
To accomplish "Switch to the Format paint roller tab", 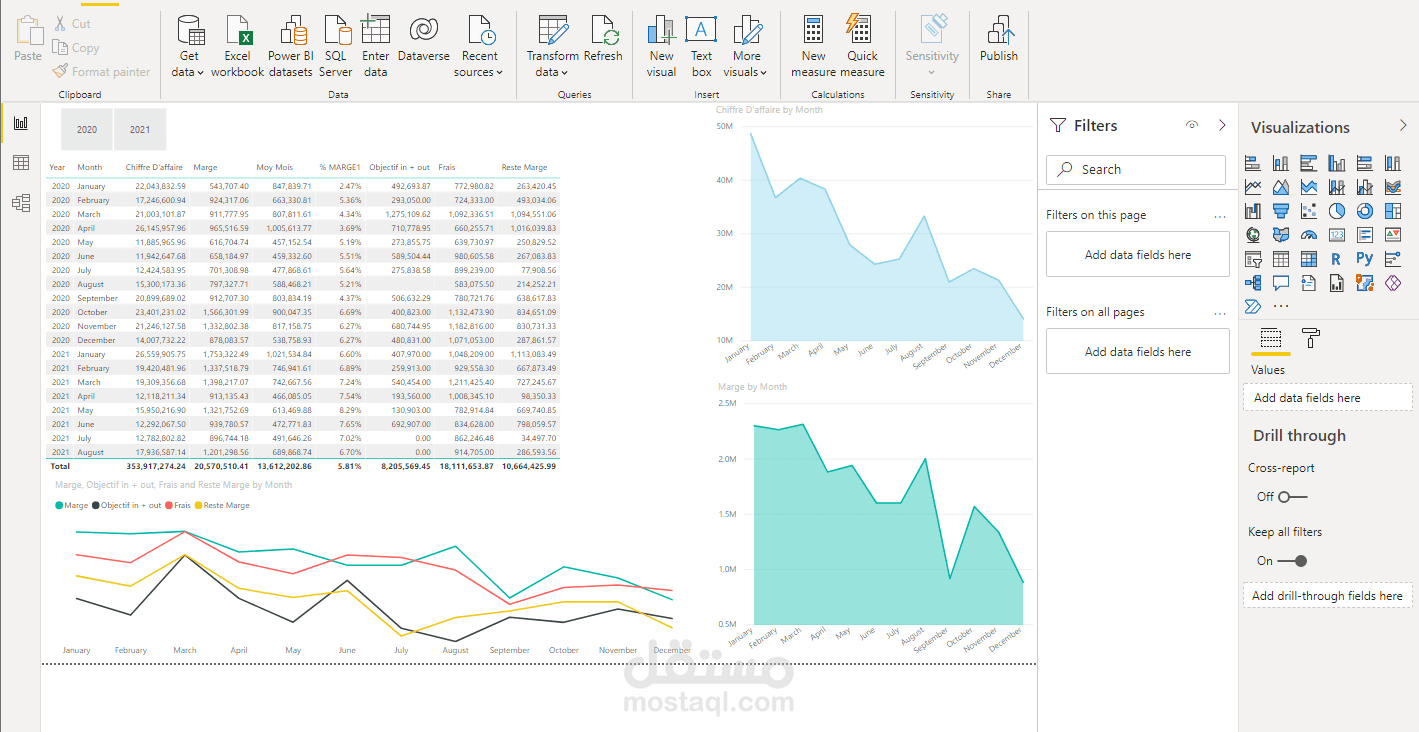I will coord(1310,339).
